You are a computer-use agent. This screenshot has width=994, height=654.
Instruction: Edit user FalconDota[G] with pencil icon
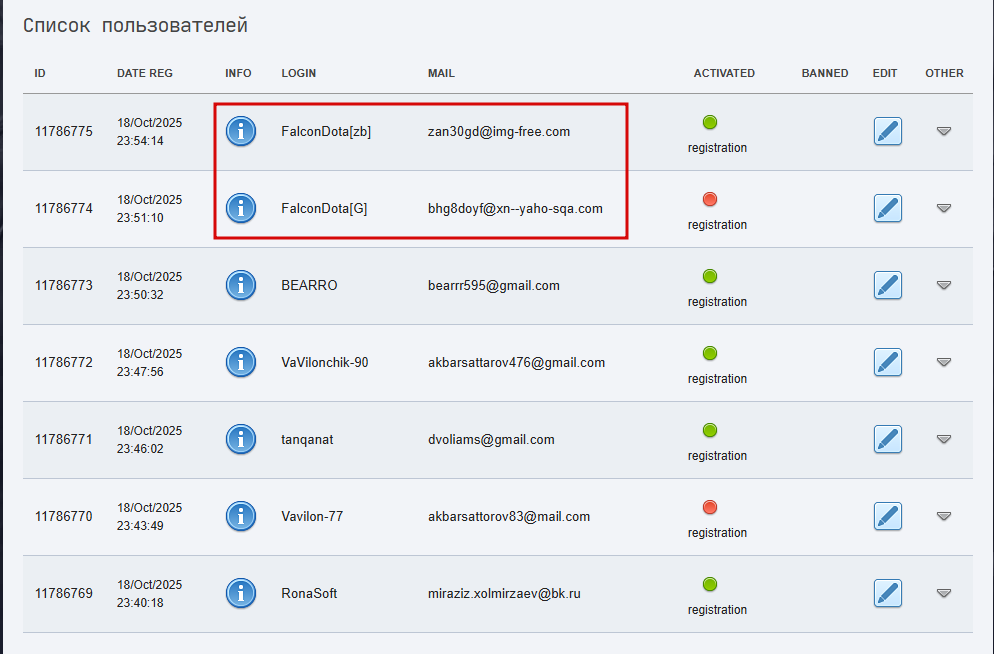coord(887,208)
